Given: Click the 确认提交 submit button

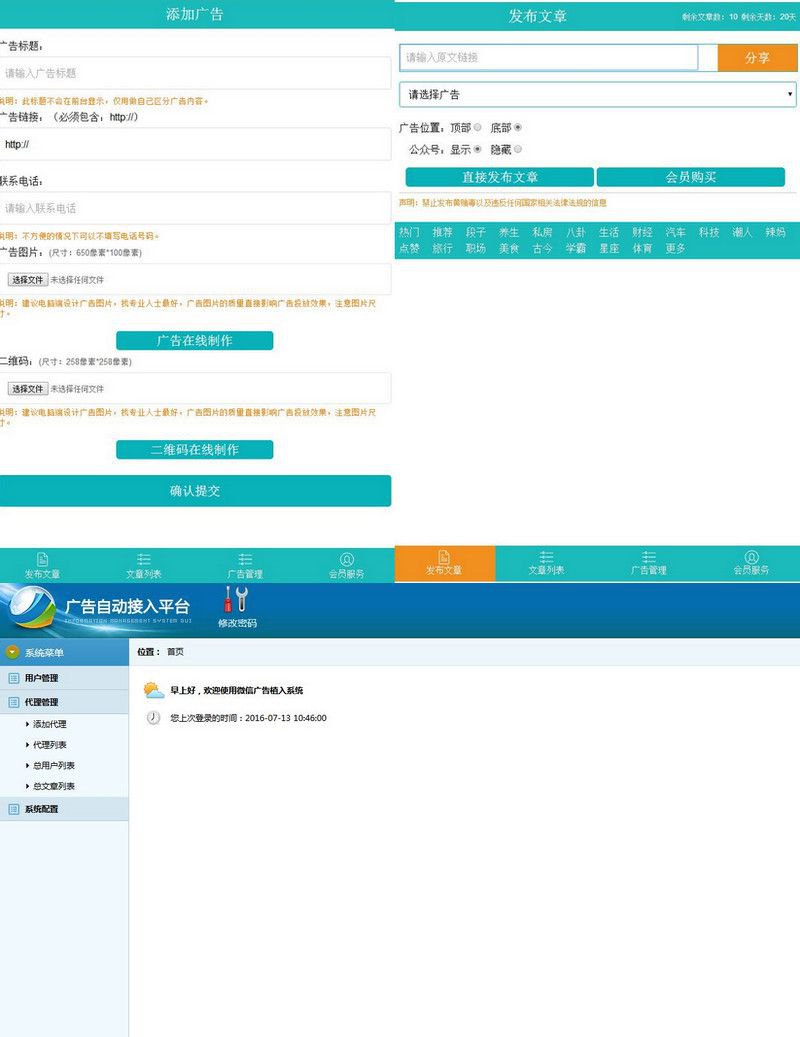Looking at the screenshot, I should pyautogui.click(x=197, y=491).
